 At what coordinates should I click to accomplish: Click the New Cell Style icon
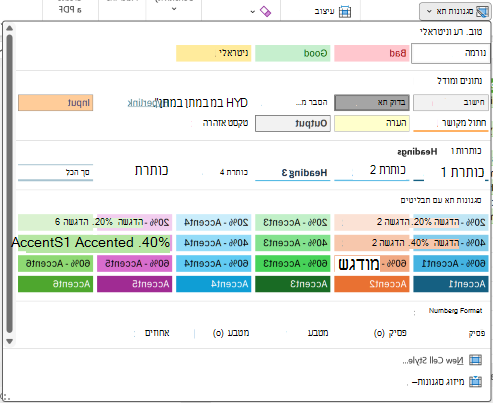pyautogui.click(x=475, y=360)
